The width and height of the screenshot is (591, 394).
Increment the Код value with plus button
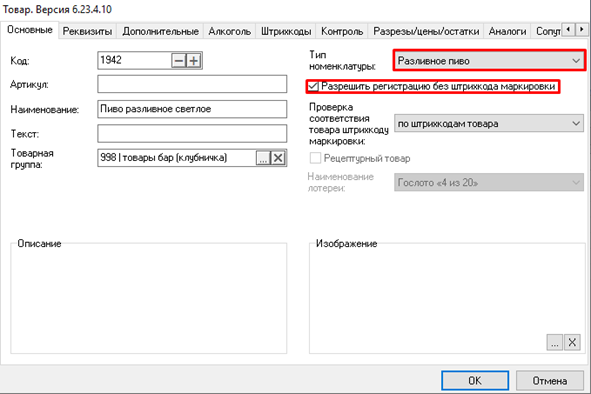pos(194,61)
